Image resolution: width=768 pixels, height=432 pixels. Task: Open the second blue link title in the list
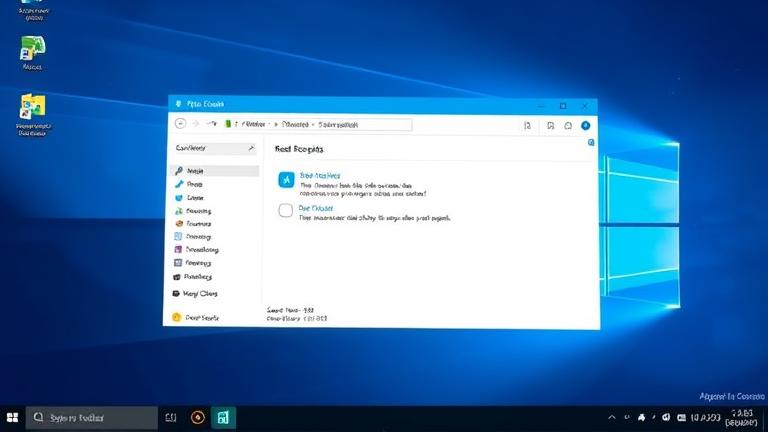(x=316, y=208)
